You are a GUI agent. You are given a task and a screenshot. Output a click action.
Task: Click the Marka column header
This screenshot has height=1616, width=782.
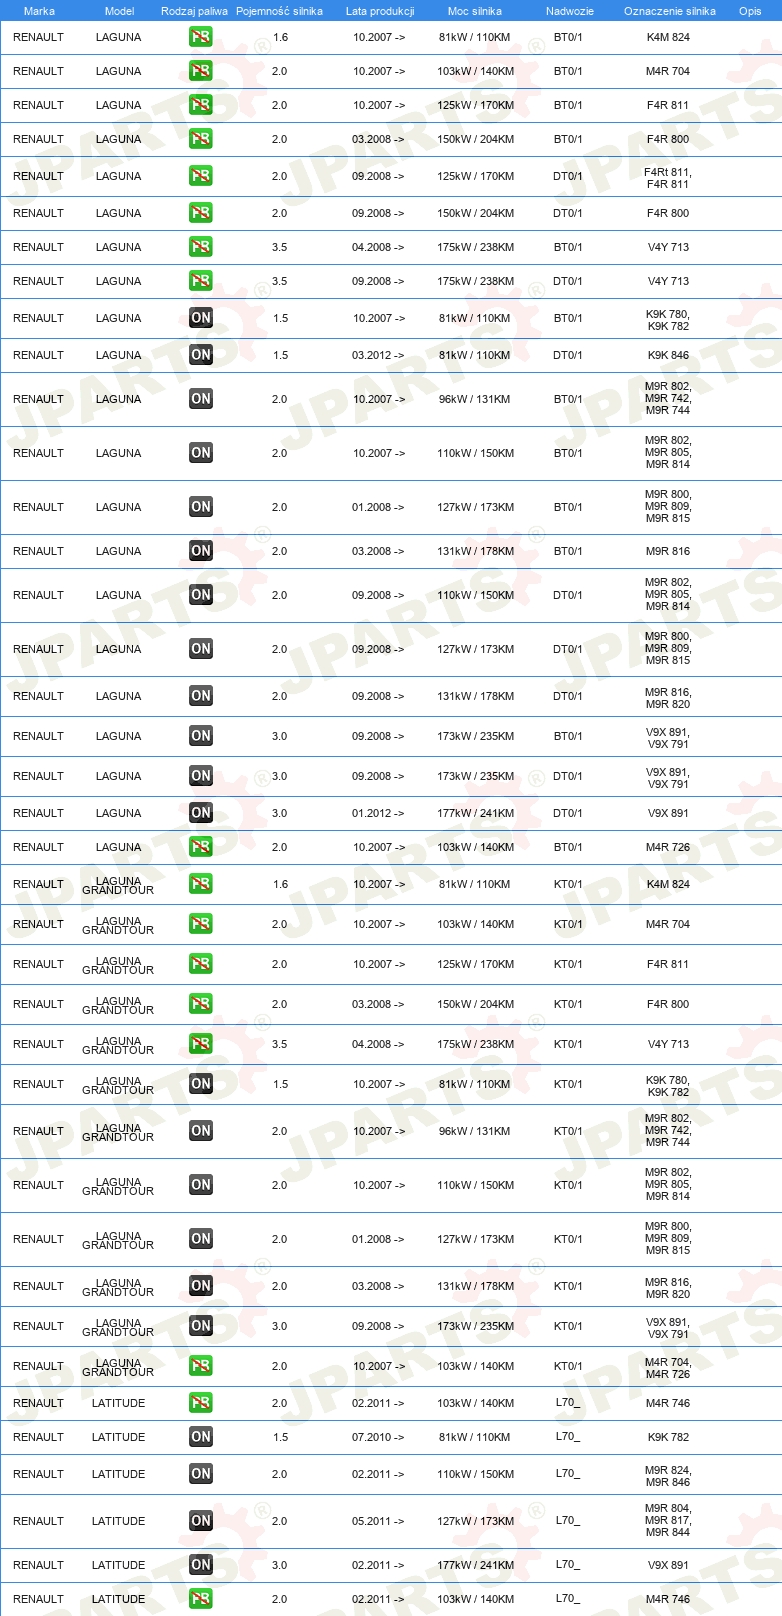[39, 11]
